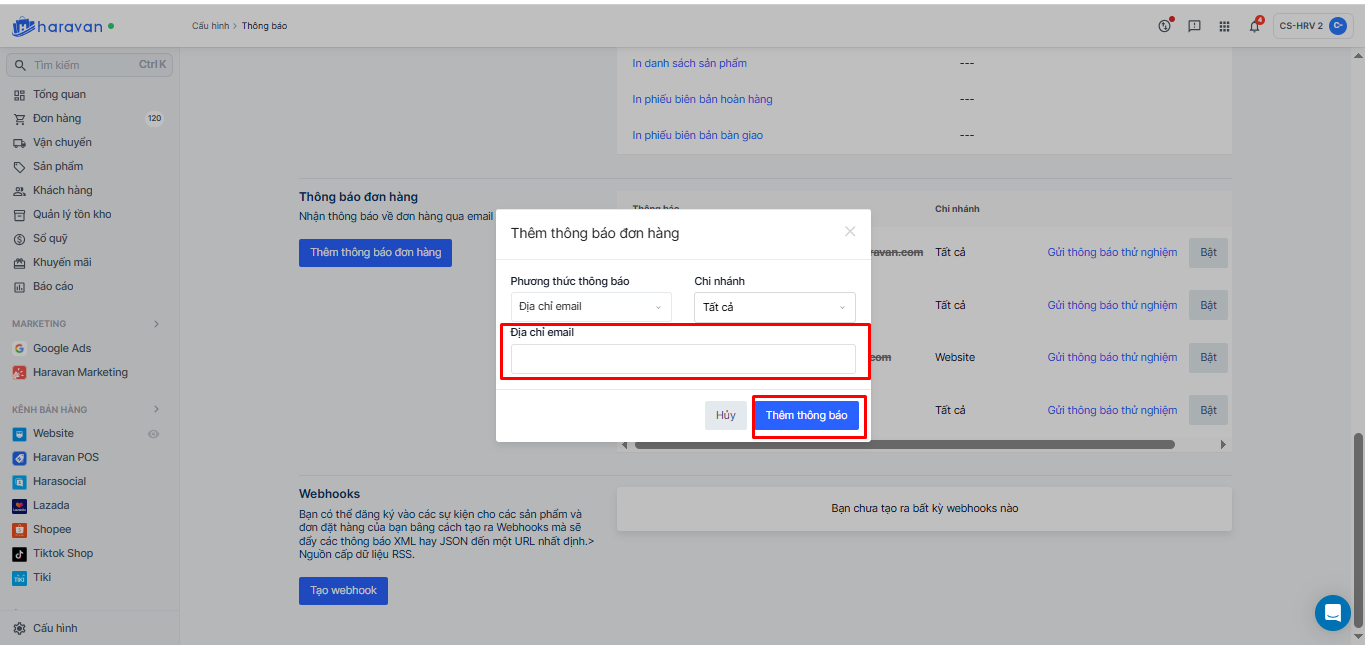This screenshot has height=645, width=1365.
Task: Close the Thêm thông báo đơn hàng dialog
Action: click(850, 232)
